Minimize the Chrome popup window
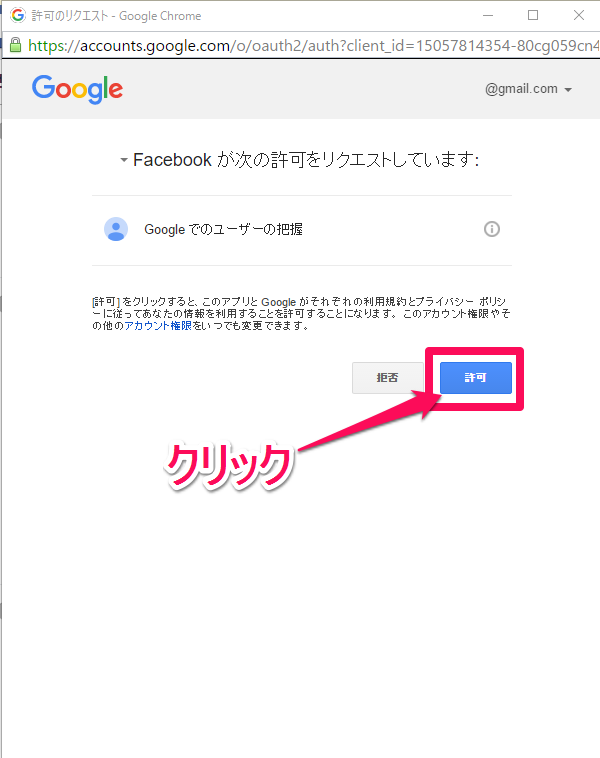 click(x=488, y=15)
